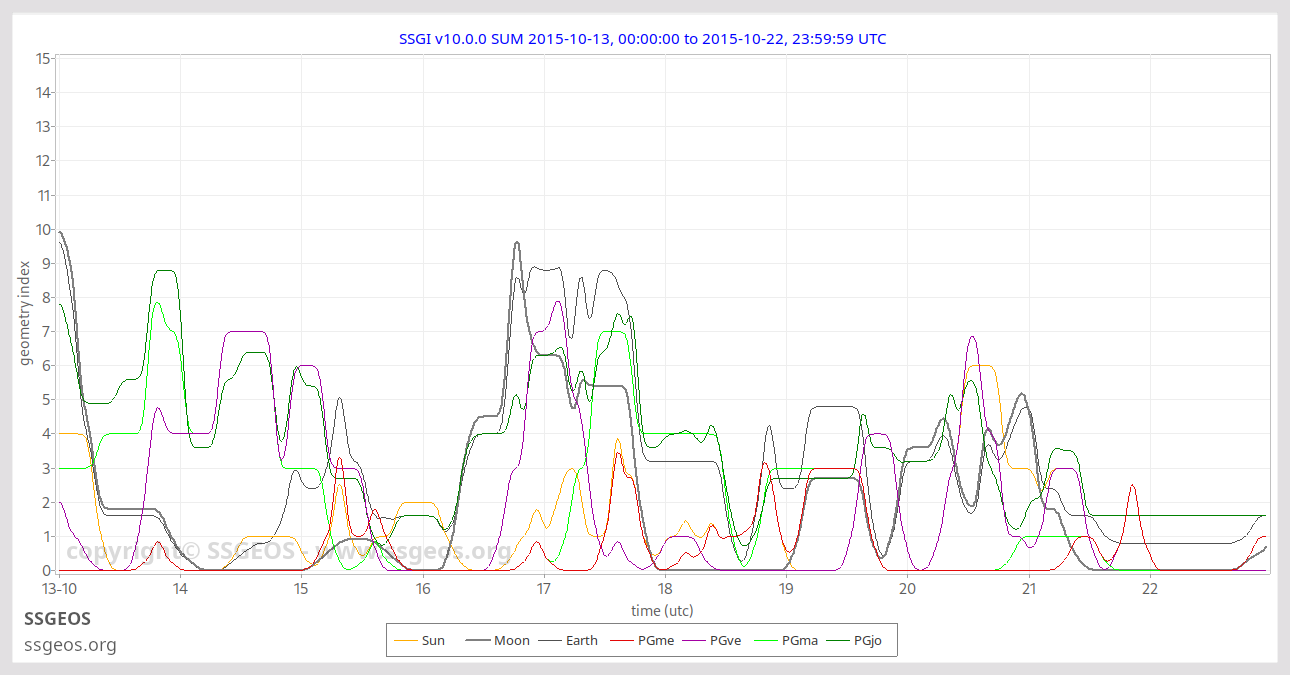Click the red PGme legend line marker
Screen dimensions: 1290x675
click(x=622, y=640)
